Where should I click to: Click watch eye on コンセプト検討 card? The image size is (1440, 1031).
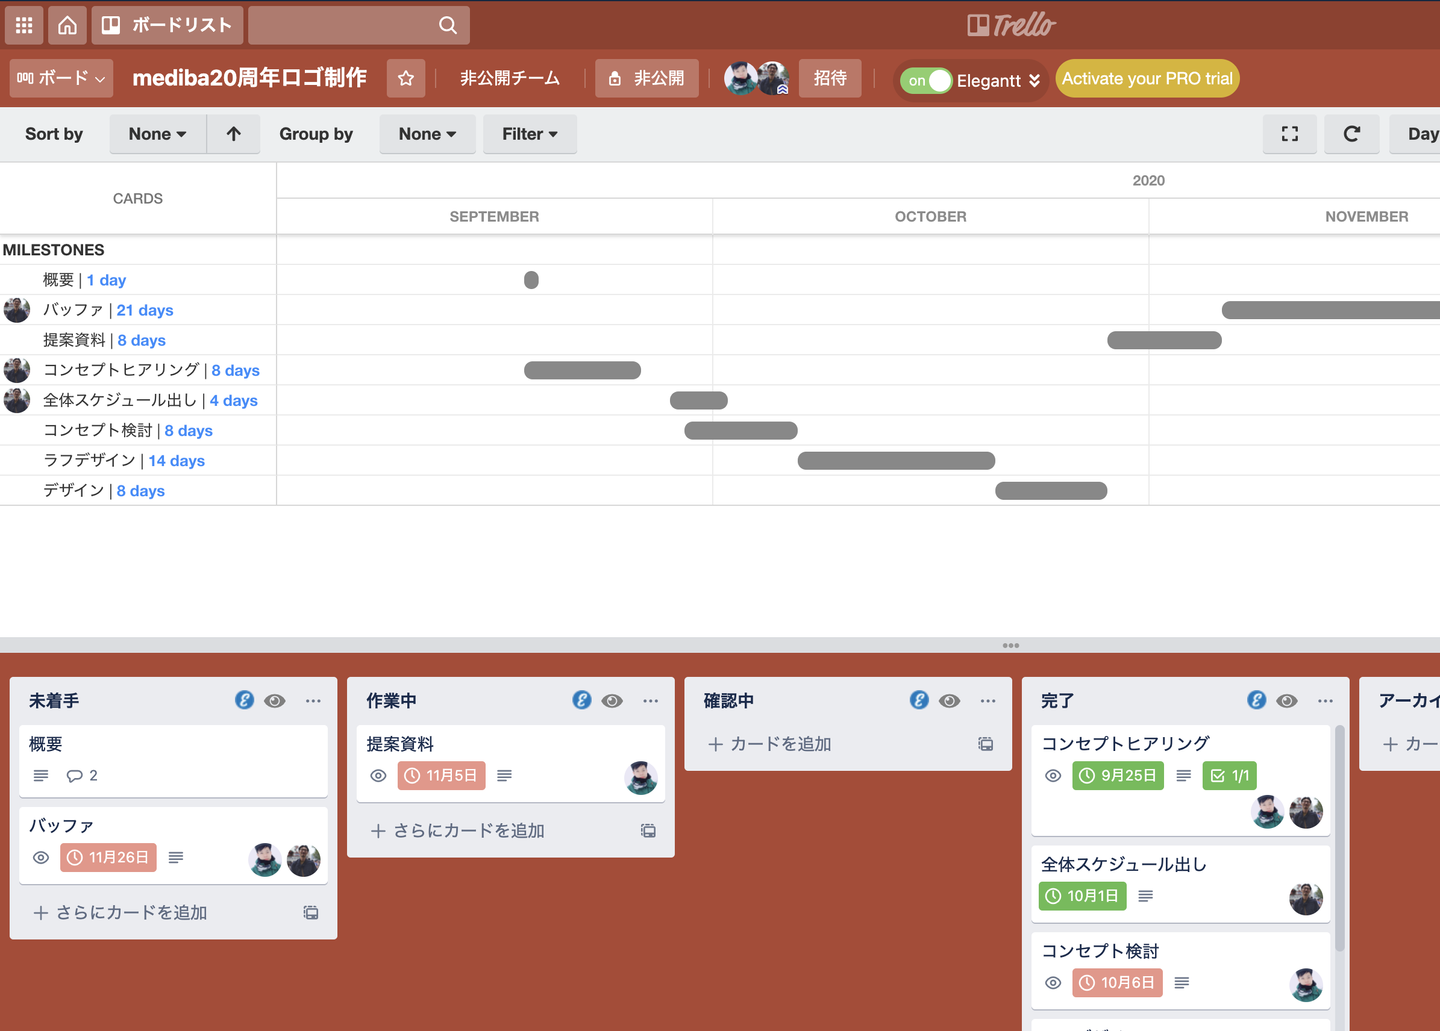1053,983
